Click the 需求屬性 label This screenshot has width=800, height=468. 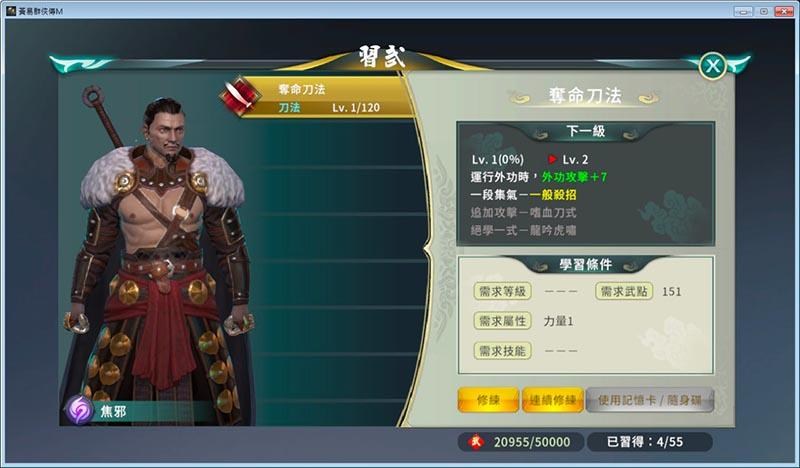(x=503, y=321)
